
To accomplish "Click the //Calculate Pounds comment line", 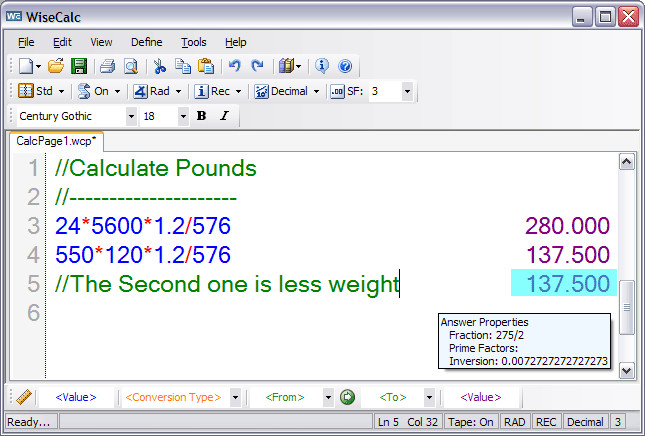I will pos(155,168).
